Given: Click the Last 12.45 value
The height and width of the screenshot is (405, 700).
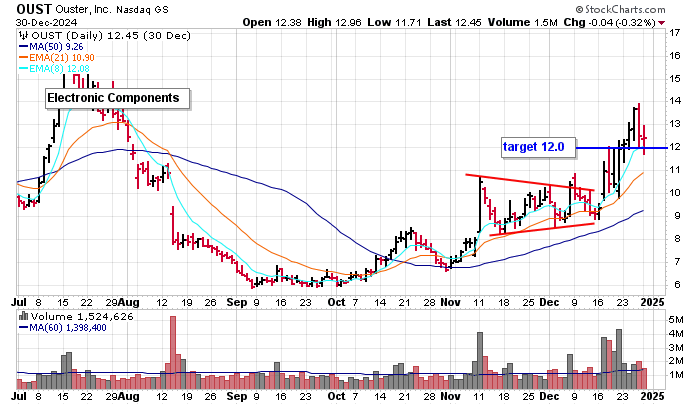Looking at the screenshot, I should (x=454, y=22).
